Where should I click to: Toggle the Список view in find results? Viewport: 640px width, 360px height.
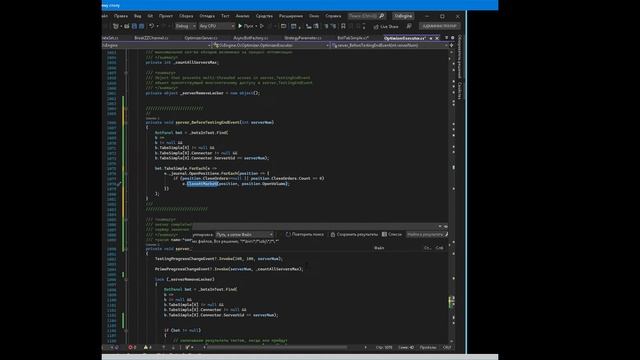tap(392, 235)
